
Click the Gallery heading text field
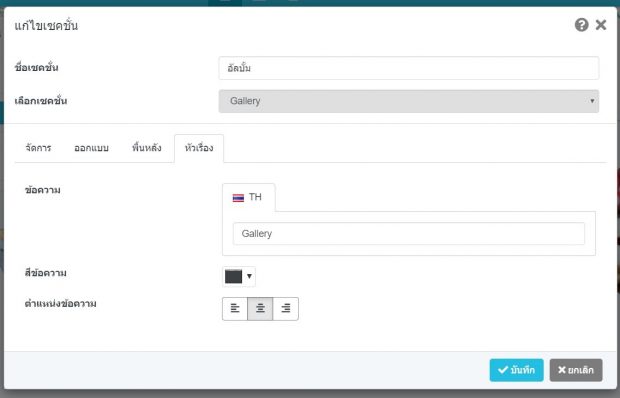tap(409, 234)
